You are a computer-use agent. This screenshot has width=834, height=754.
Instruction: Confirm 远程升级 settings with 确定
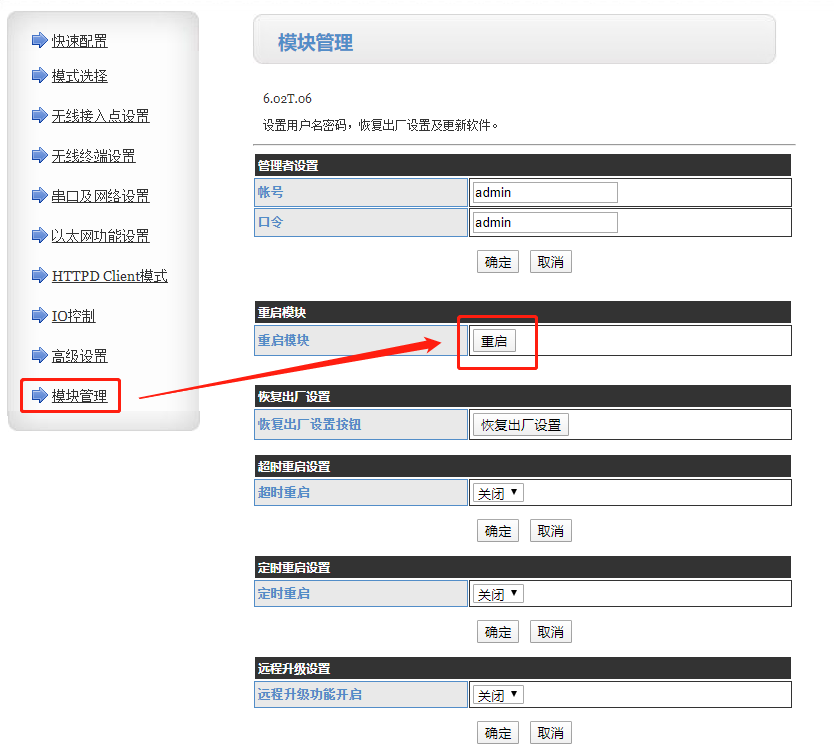tap(498, 733)
